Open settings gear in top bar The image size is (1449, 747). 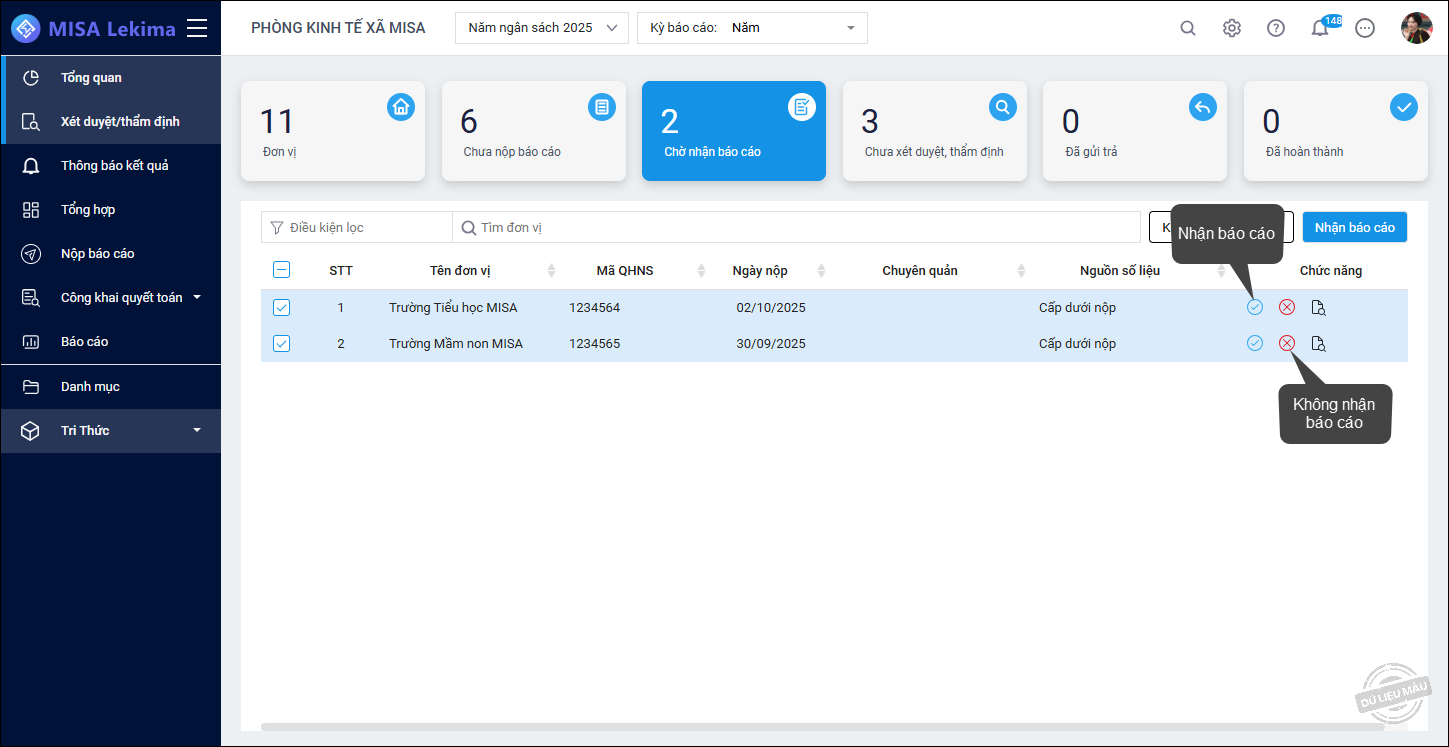(1232, 28)
